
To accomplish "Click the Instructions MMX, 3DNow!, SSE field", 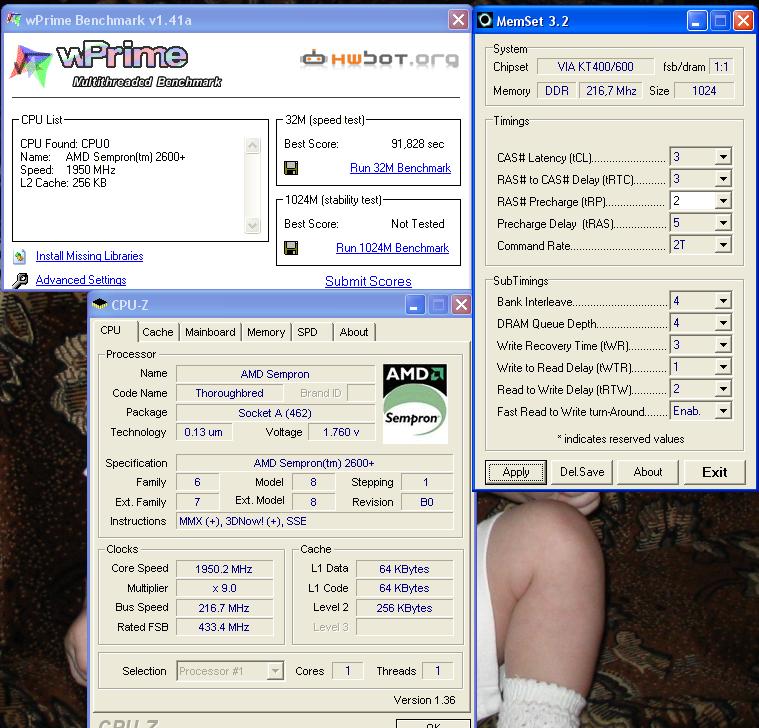I will coord(314,521).
